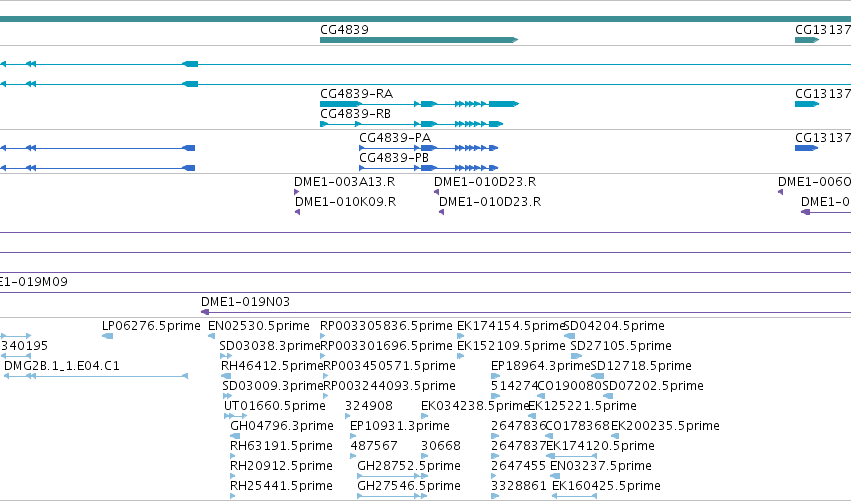Select the EK200235.5prime EST label
This screenshot has width=851, height=501.
pyautogui.click(x=665, y=427)
